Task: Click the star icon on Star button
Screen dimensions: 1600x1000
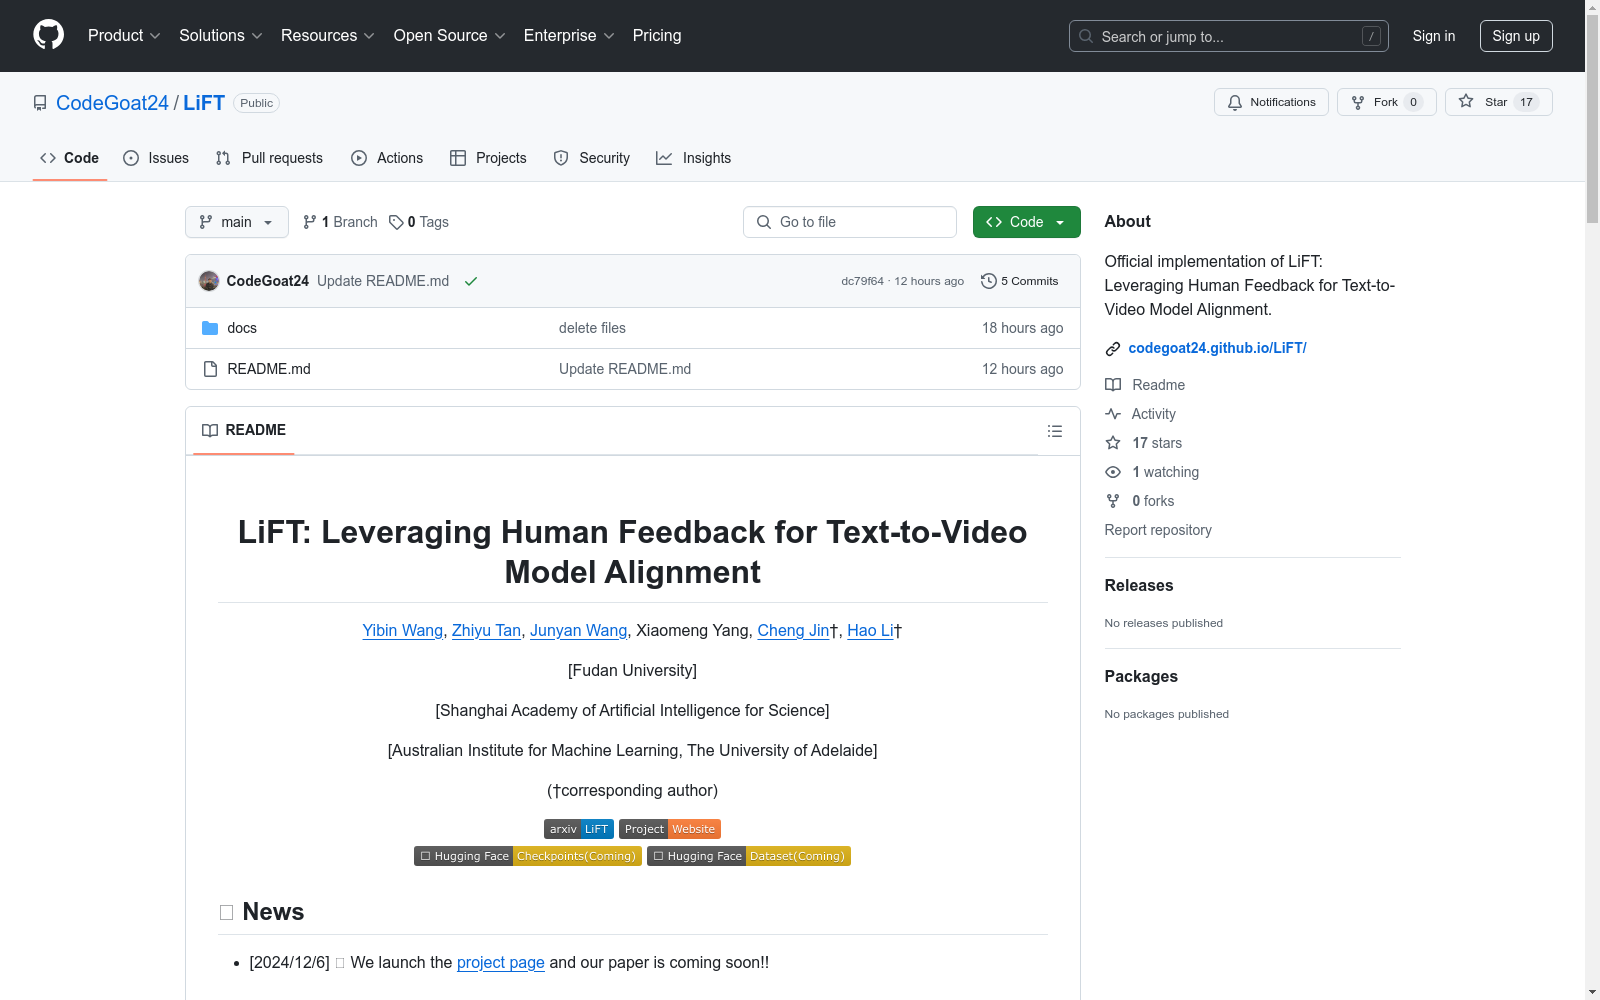Action: 1466,101
